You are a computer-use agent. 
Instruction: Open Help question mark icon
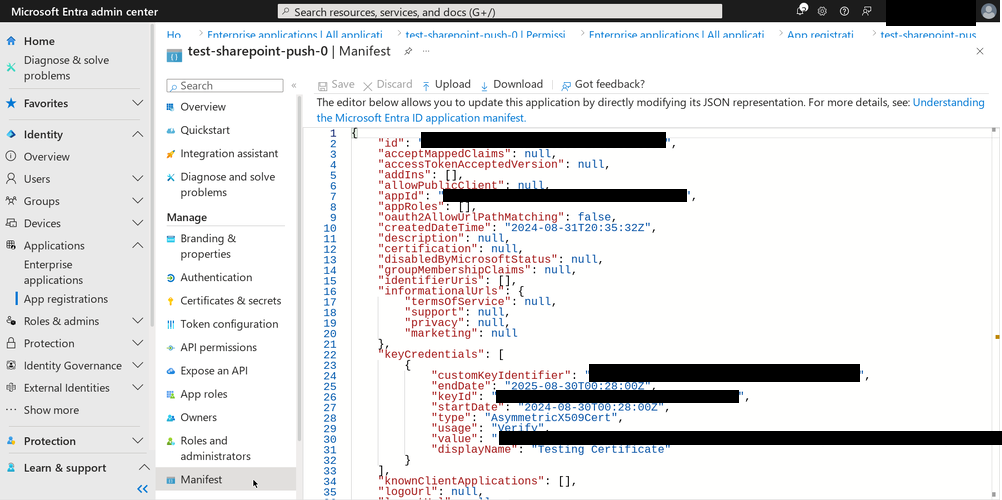coord(844,12)
